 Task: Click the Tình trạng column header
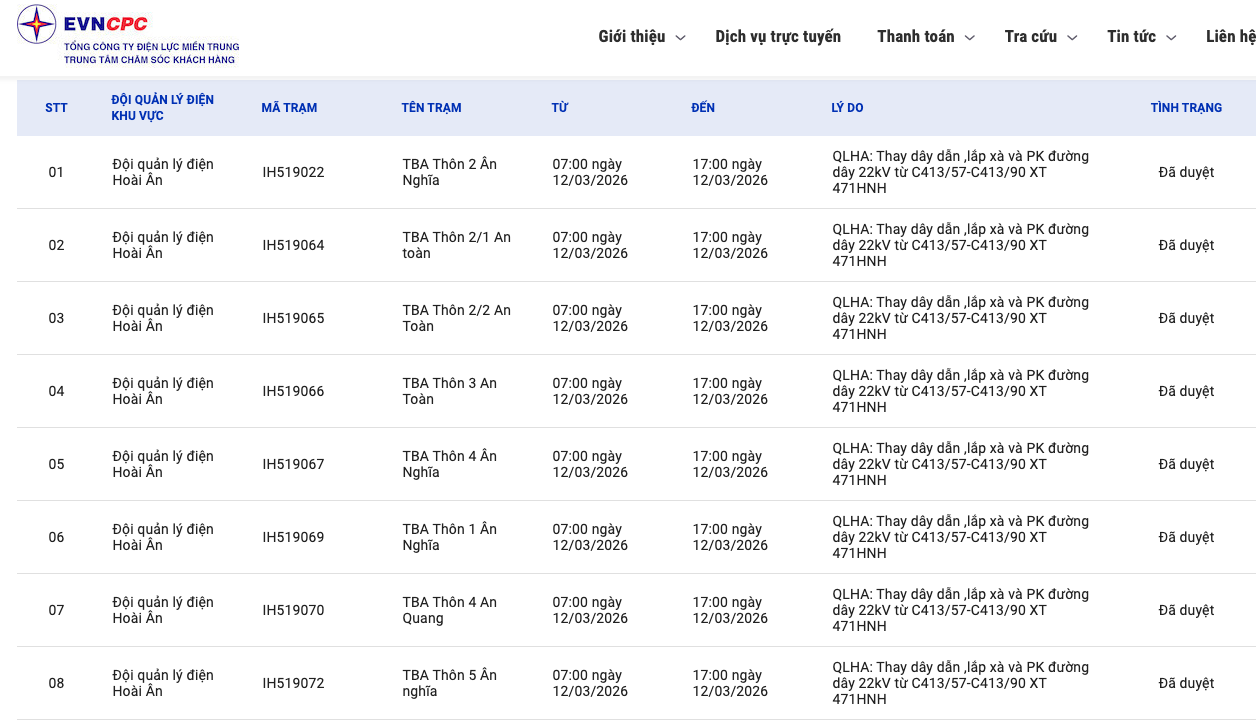point(1186,108)
